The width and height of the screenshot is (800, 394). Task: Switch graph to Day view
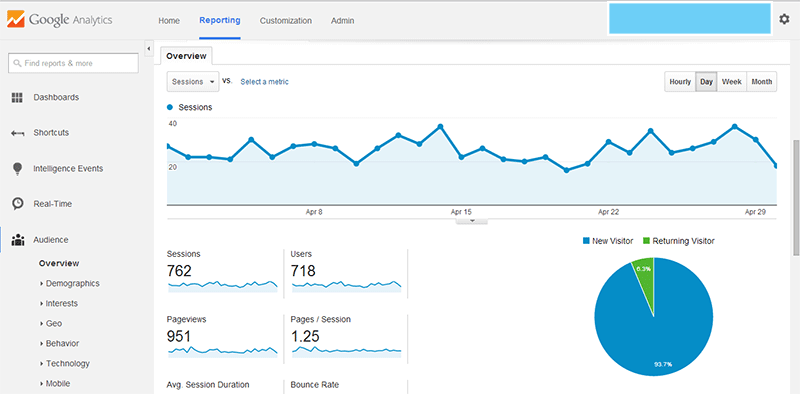pyautogui.click(x=707, y=82)
